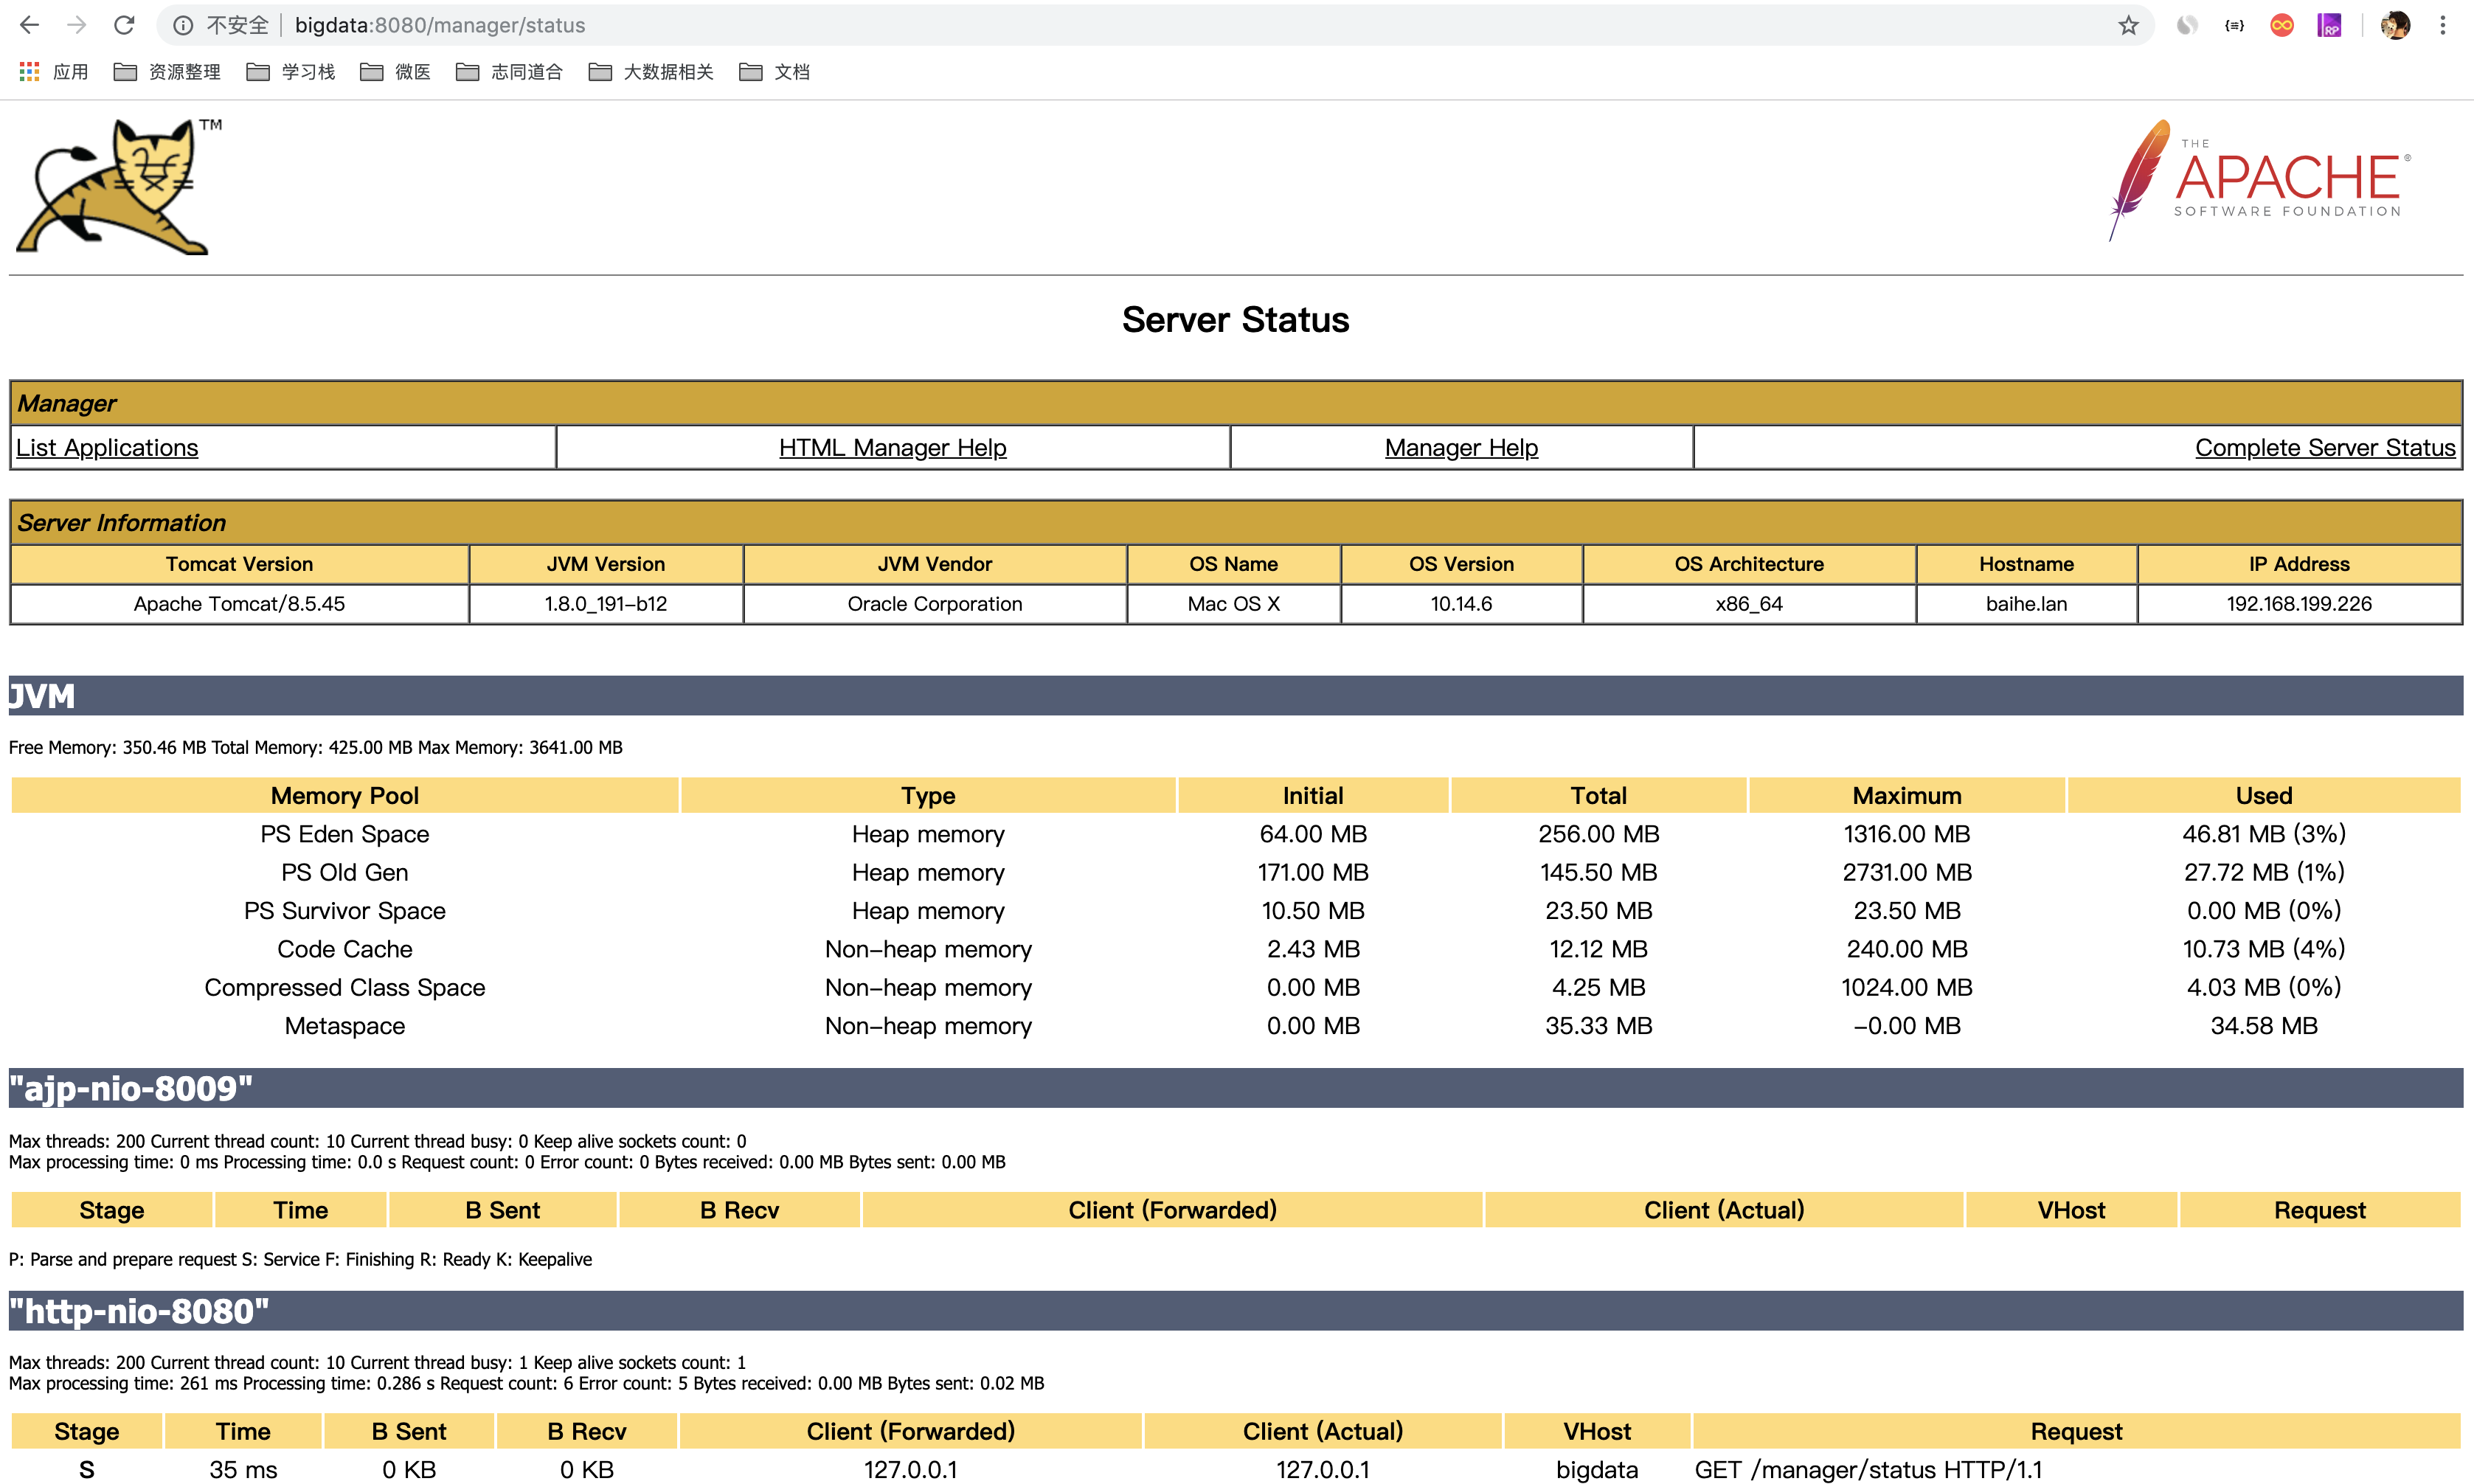2474x1484 pixels.
Task: Select the 35 ms time cell
Action: [243, 1470]
